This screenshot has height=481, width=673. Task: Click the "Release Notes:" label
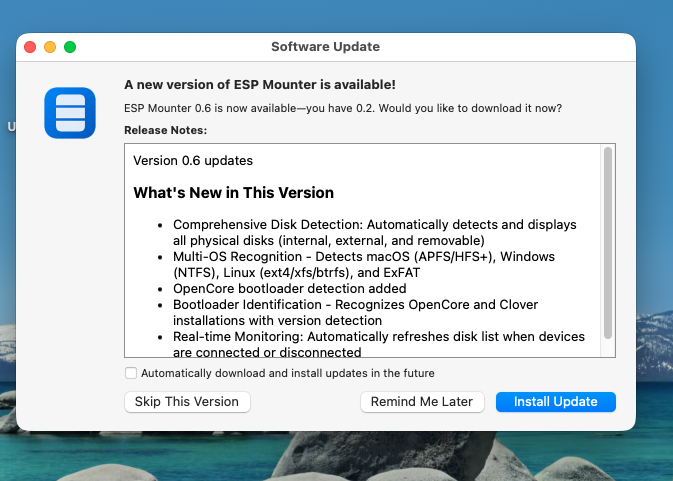[x=165, y=130]
